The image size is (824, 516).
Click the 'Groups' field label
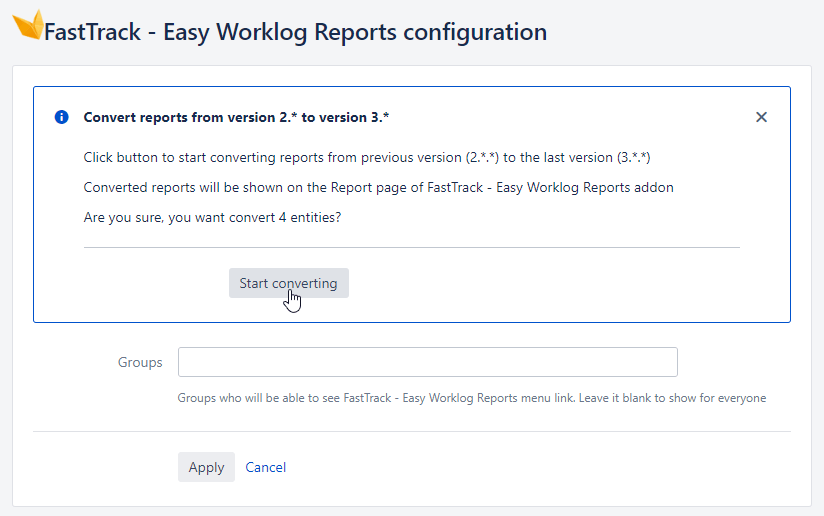pos(140,363)
